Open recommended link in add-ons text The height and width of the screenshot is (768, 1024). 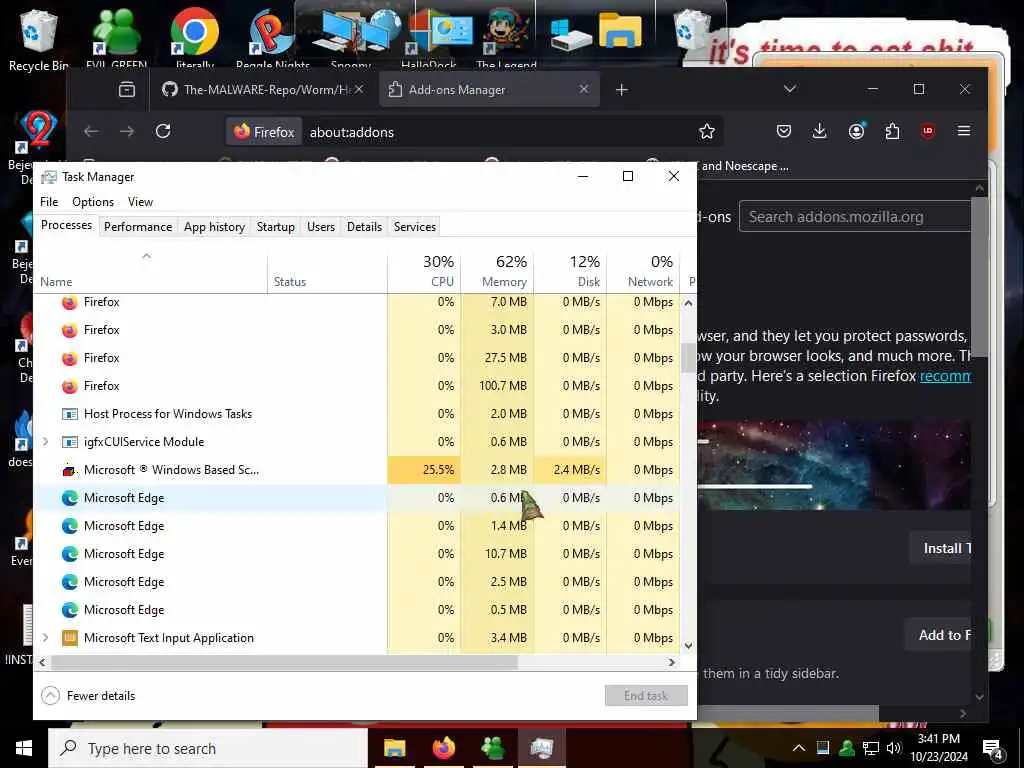(945, 376)
